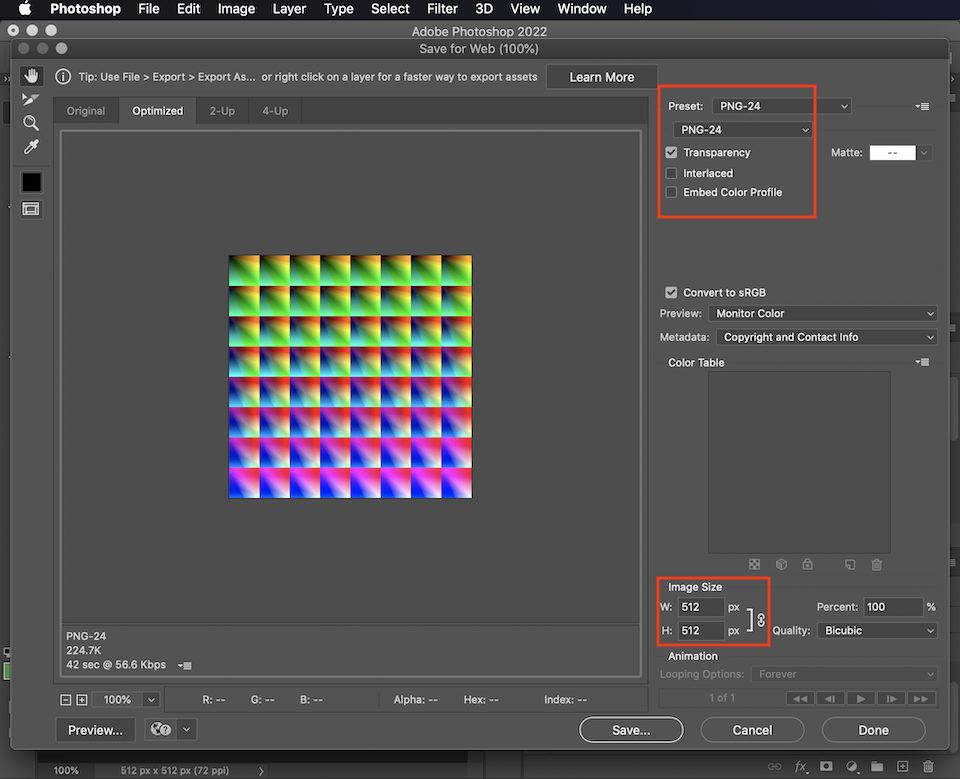The image size is (960, 779).
Task: Open the Quality Bicubic dropdown
Action: pyautogui.click(x=877, y=630)
